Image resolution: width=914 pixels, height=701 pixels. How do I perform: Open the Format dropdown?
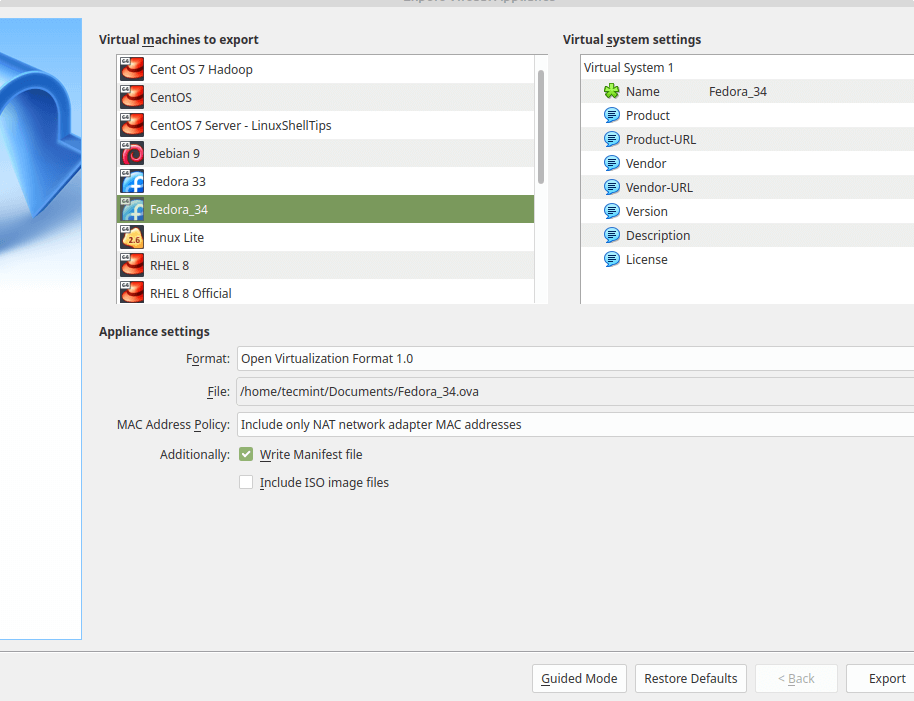click(575, 358)
